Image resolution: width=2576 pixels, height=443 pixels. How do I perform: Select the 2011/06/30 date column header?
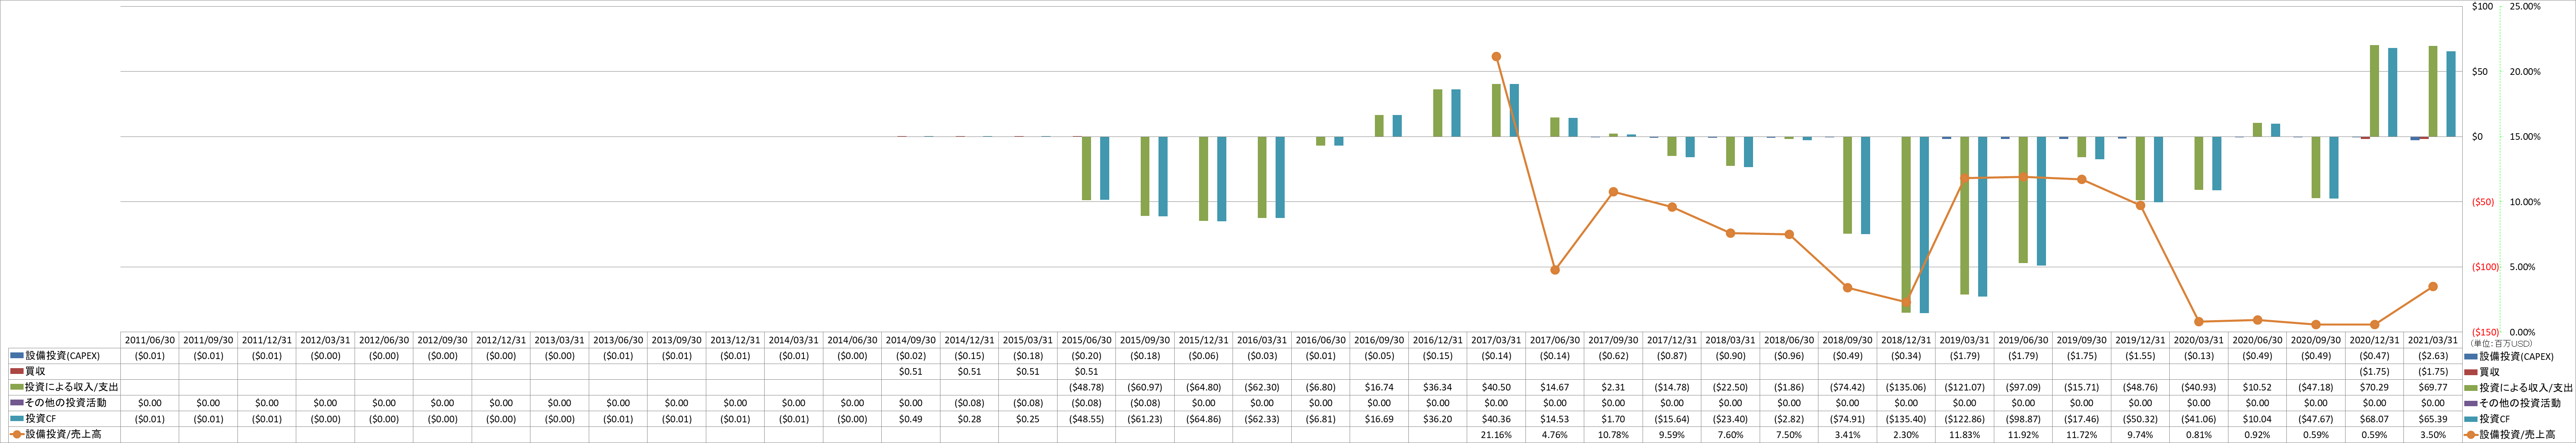[x=150, y=340]
